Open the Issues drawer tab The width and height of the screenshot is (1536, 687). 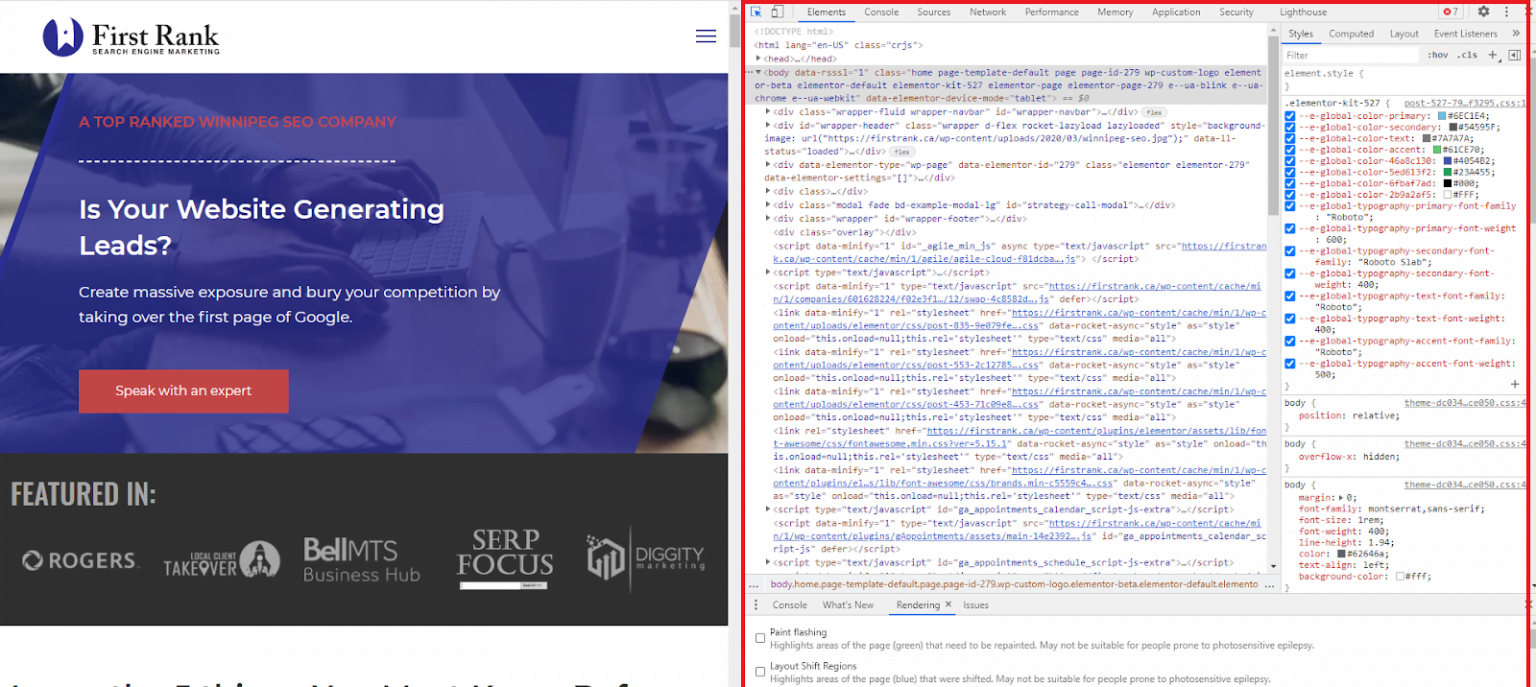[x=975, y=605]
